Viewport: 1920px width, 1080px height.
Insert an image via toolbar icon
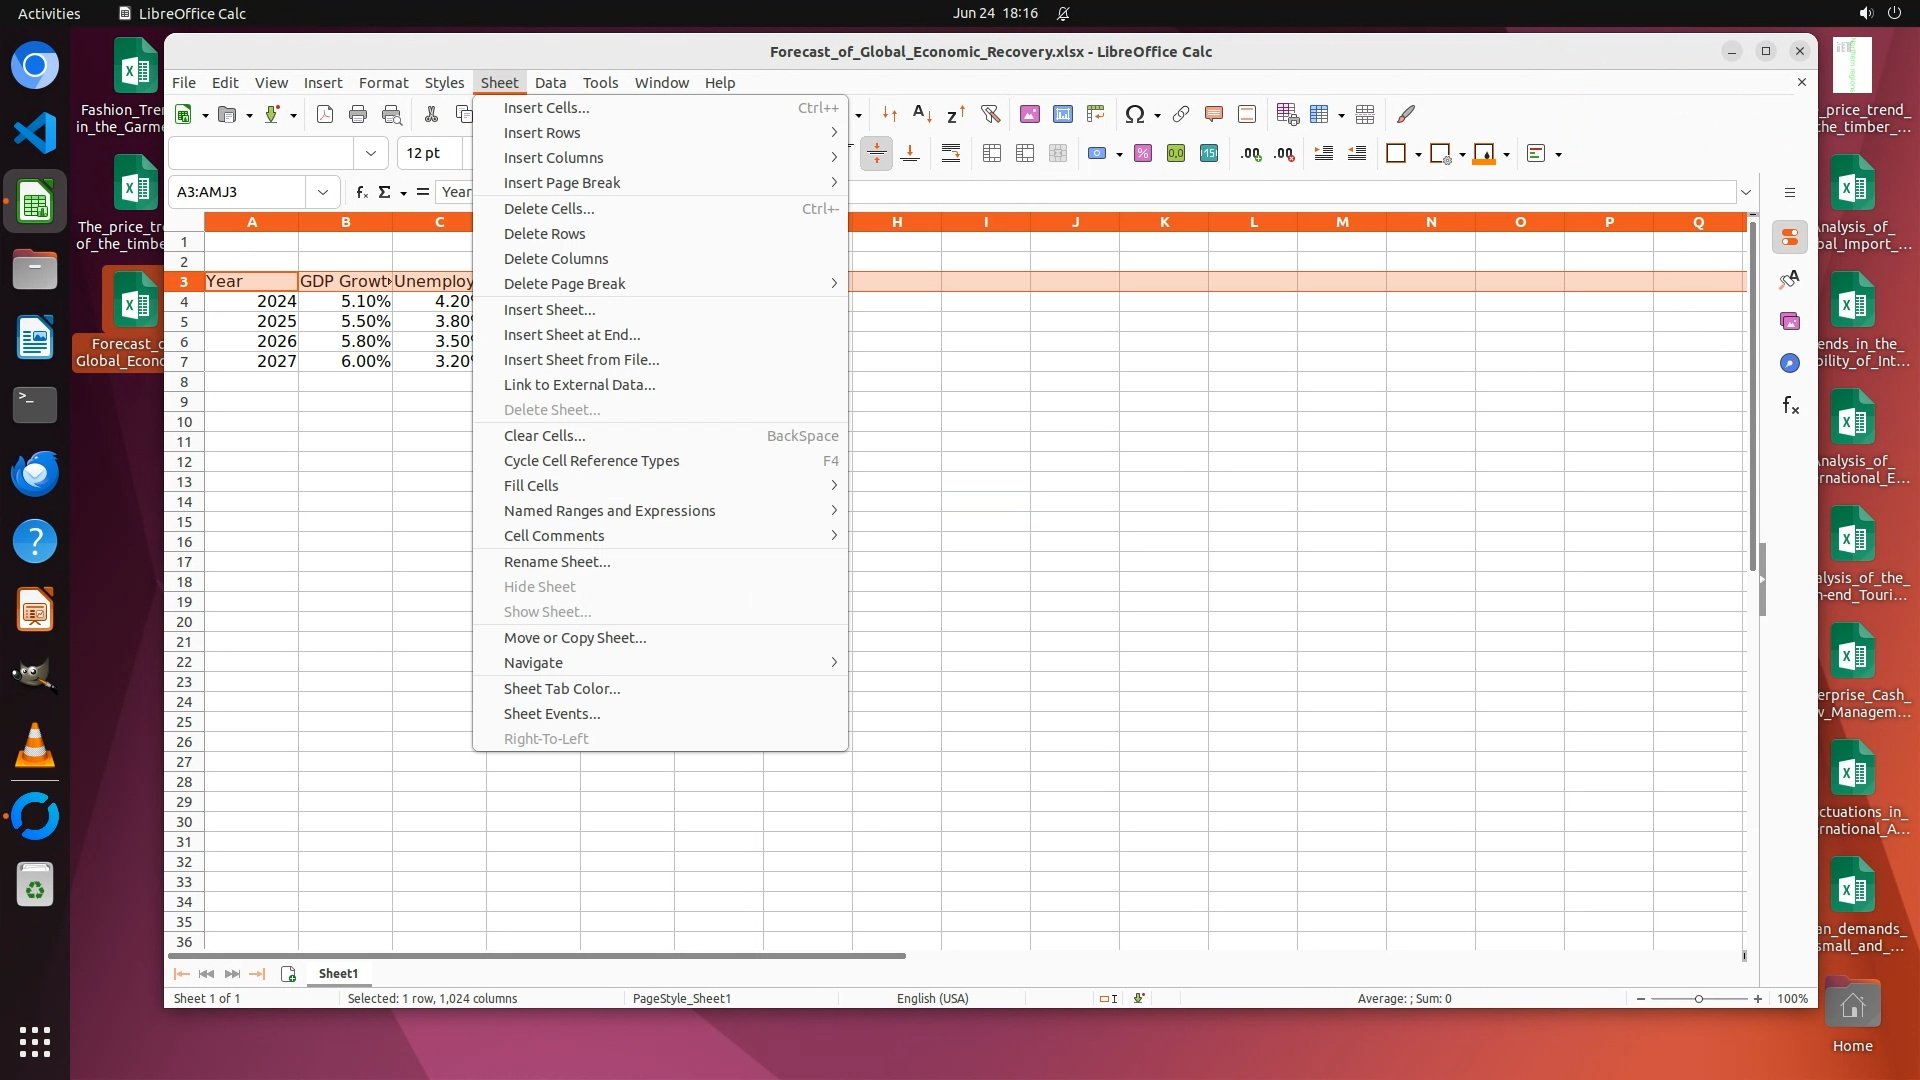(1029, 114)
